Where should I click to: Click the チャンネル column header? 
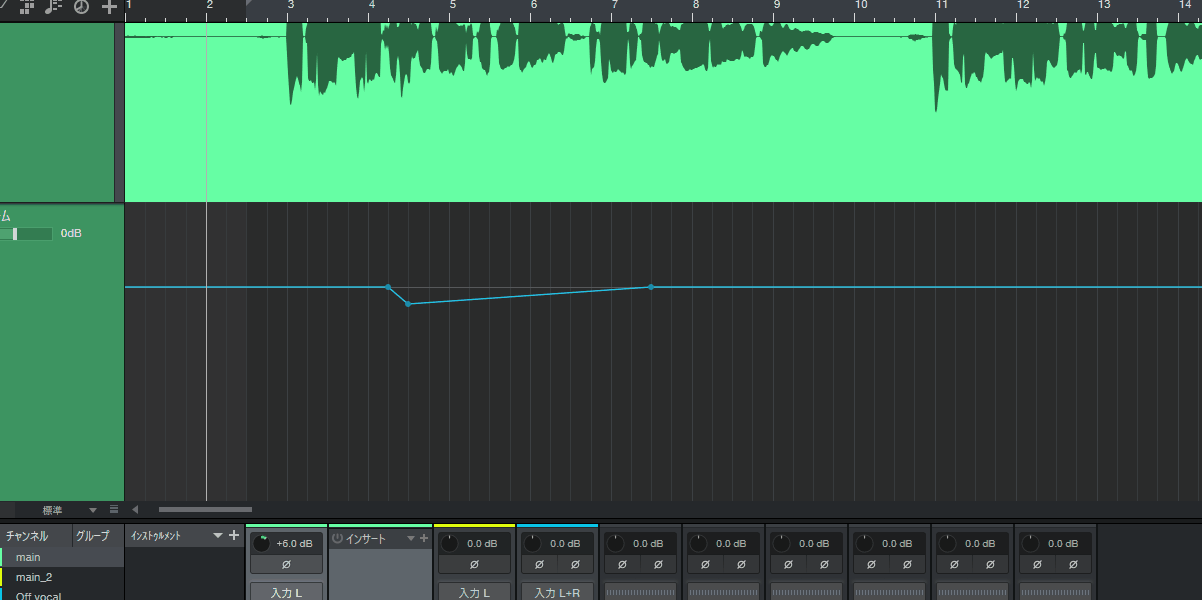tap(28, 536)
